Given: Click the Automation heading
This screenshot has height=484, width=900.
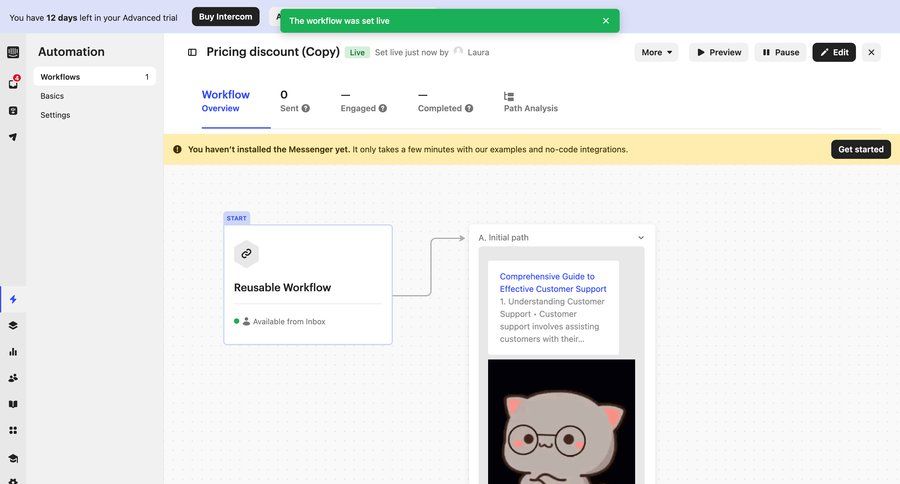Looking at the screenshot, I should (x=71, y=52).
